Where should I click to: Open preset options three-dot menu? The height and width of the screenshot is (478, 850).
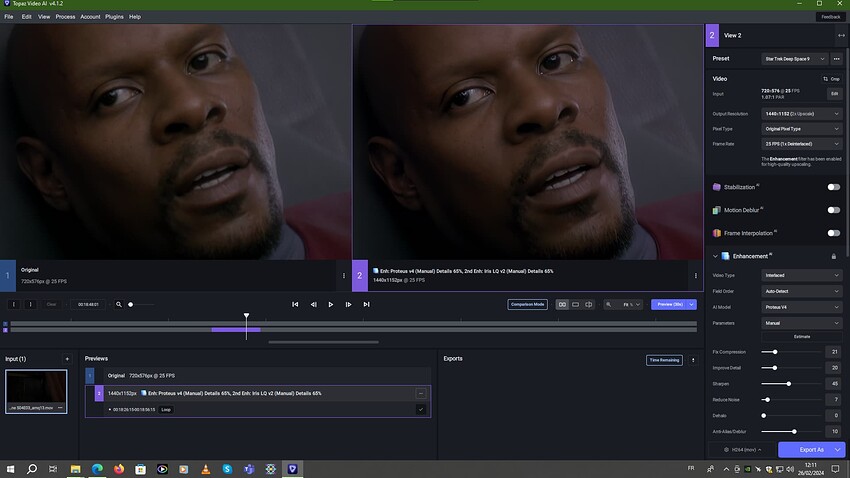click(x=836, y=59)
